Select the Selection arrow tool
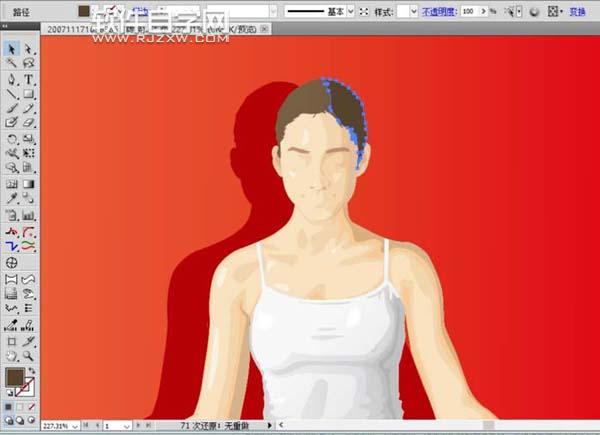Screen dimensions: 600x435 11,48
